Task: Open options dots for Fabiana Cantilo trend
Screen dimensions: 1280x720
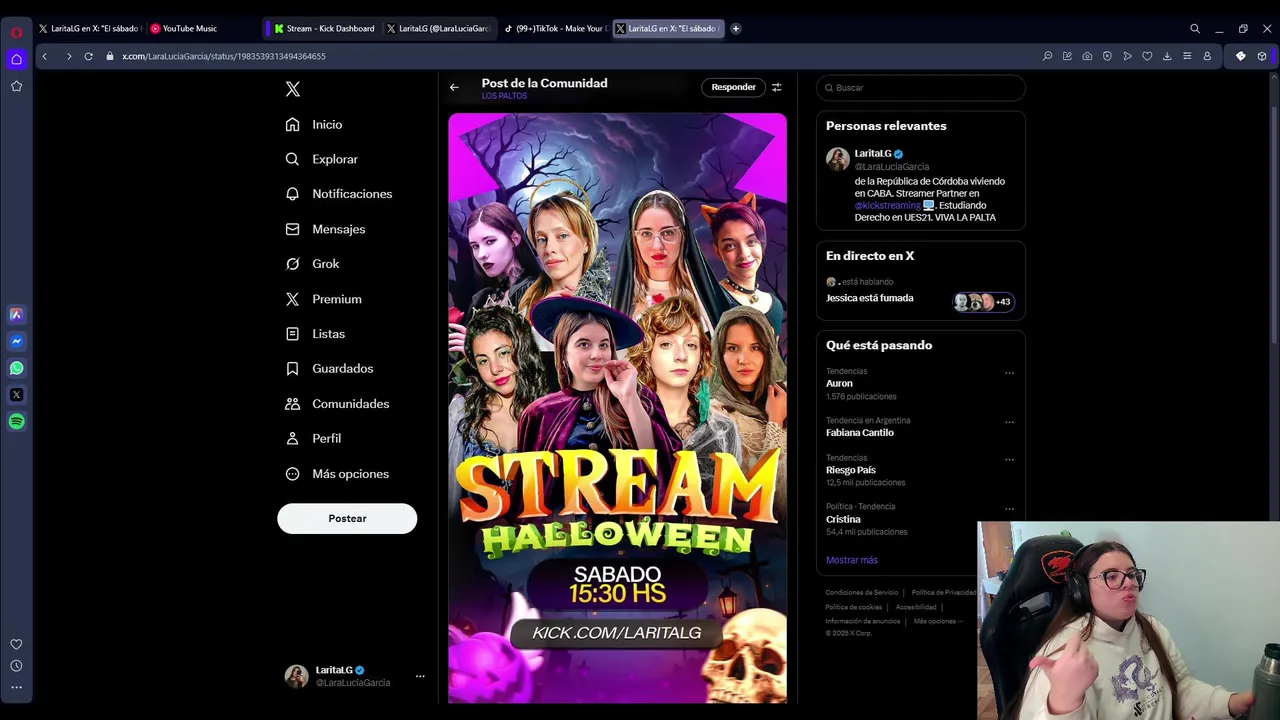Action: (x=1009, y=422)
